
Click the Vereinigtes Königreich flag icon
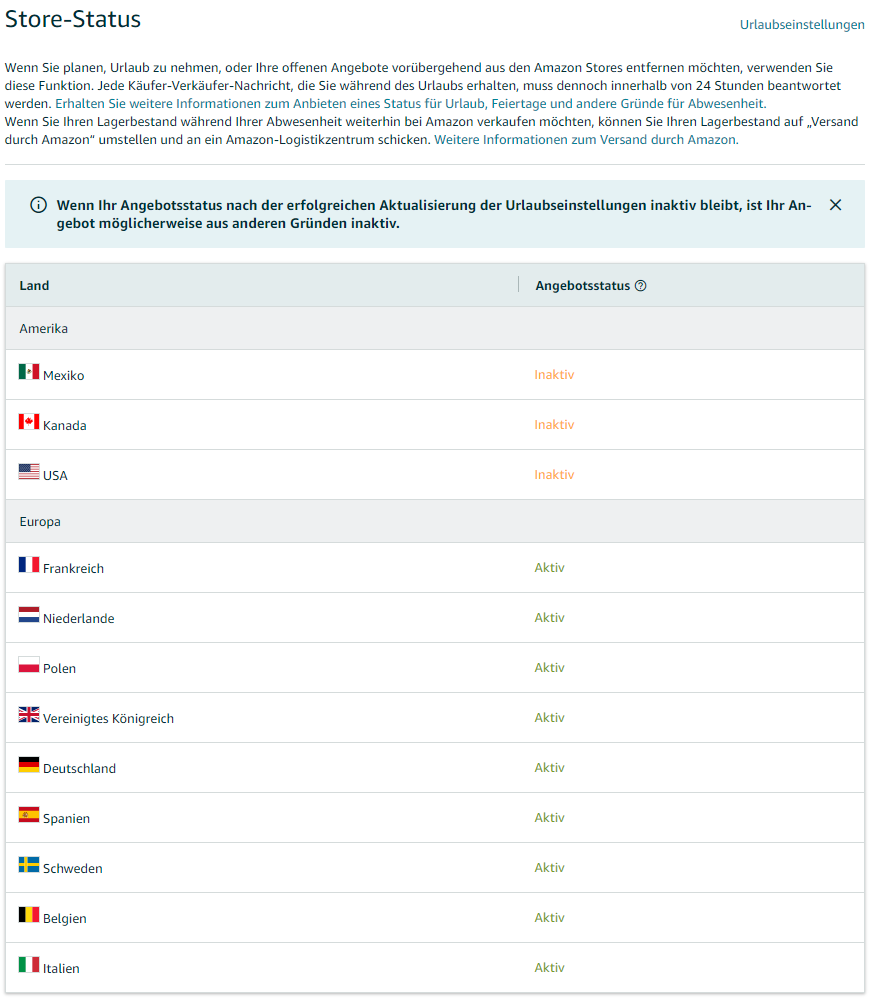point(29,715)
